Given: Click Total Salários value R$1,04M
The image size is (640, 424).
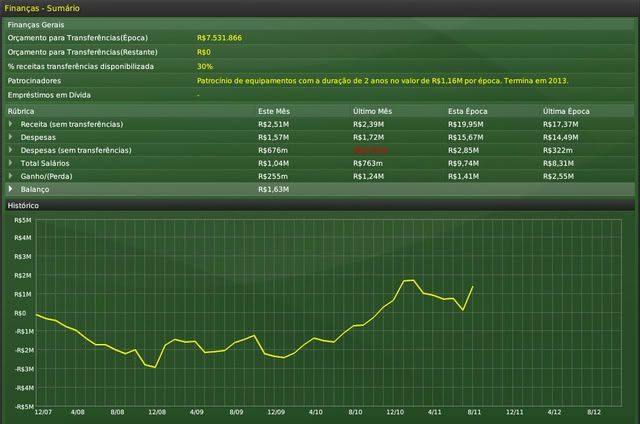Looking at the screenshot, I should coord(273,163).
